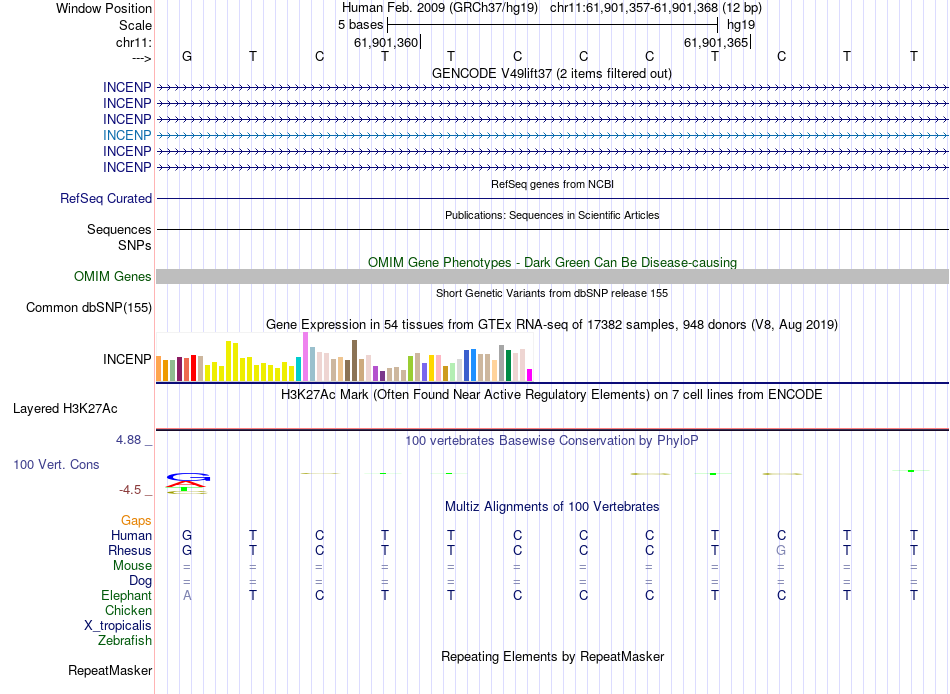The width and height of the screenshot is (950, 694).
Task: Click the 61,901,360 ruler coordinate
Action: 386,42
